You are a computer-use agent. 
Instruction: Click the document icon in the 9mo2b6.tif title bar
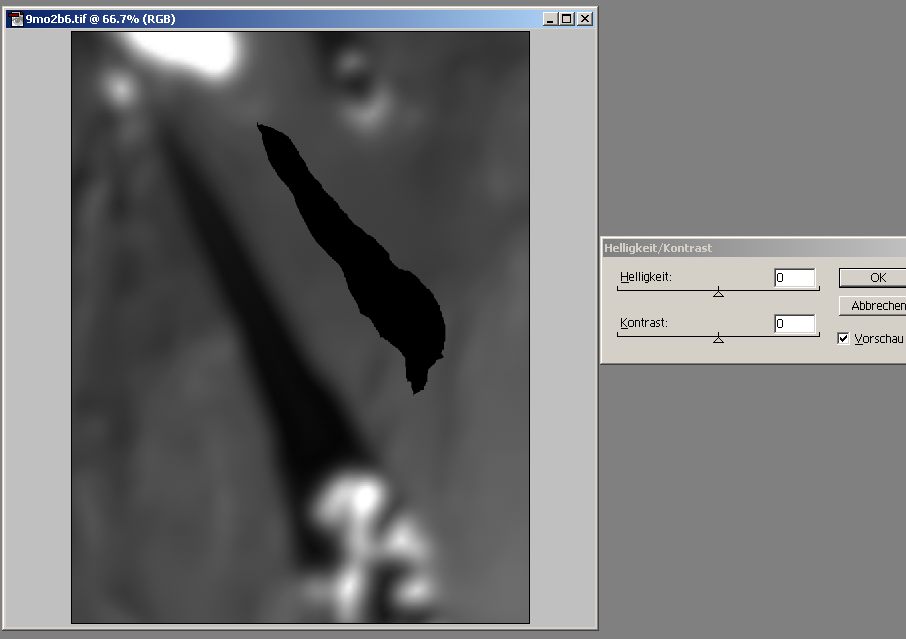(16, 18)
